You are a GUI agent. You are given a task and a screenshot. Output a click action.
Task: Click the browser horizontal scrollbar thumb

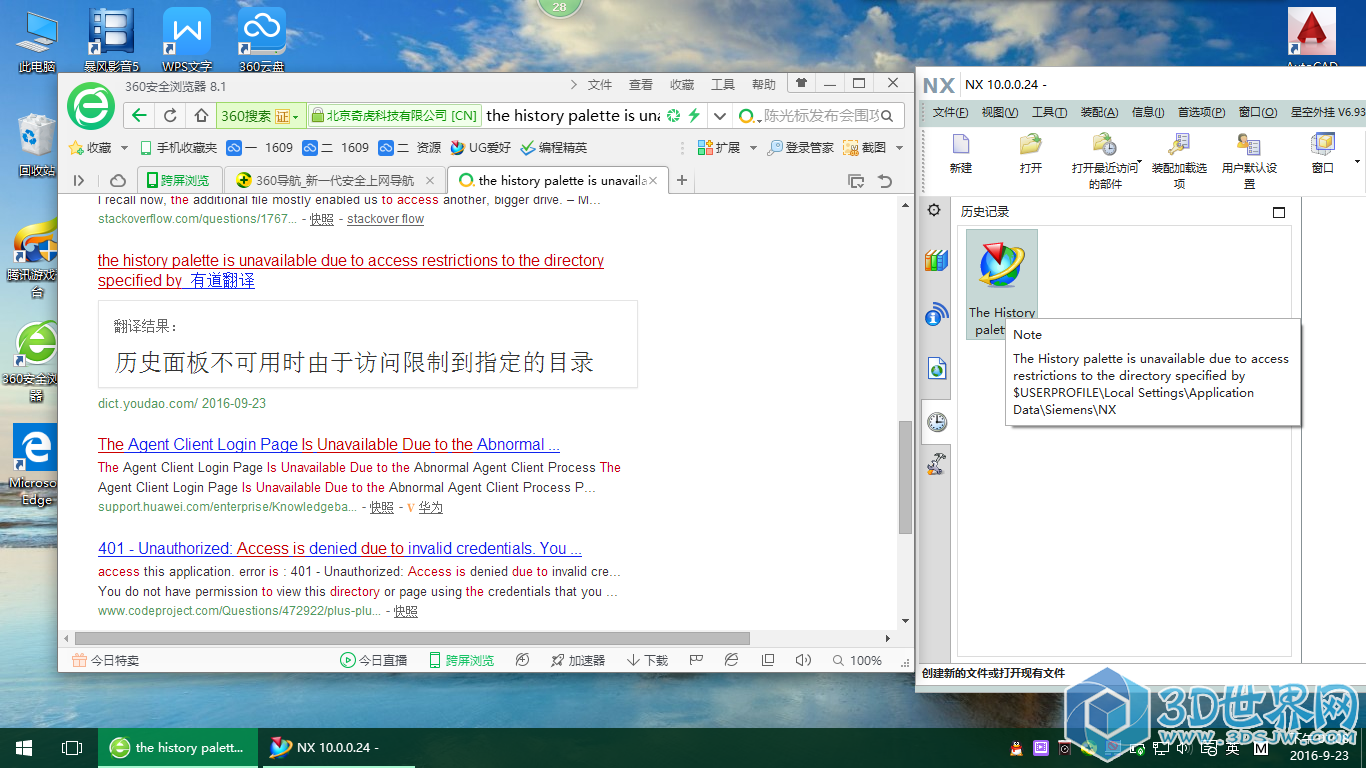pos(412,638)
